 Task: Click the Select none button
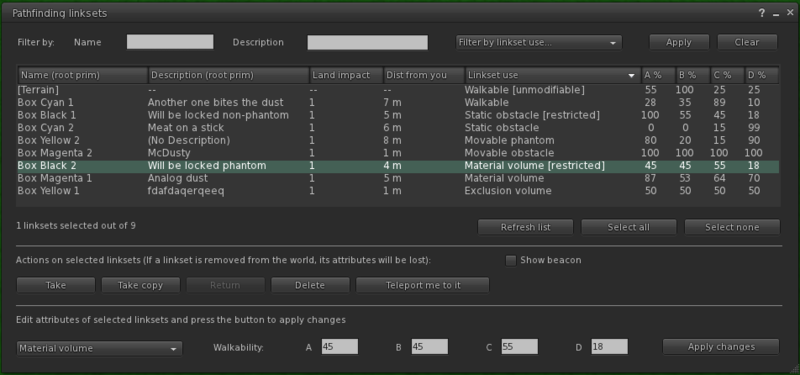coord(732,227)
